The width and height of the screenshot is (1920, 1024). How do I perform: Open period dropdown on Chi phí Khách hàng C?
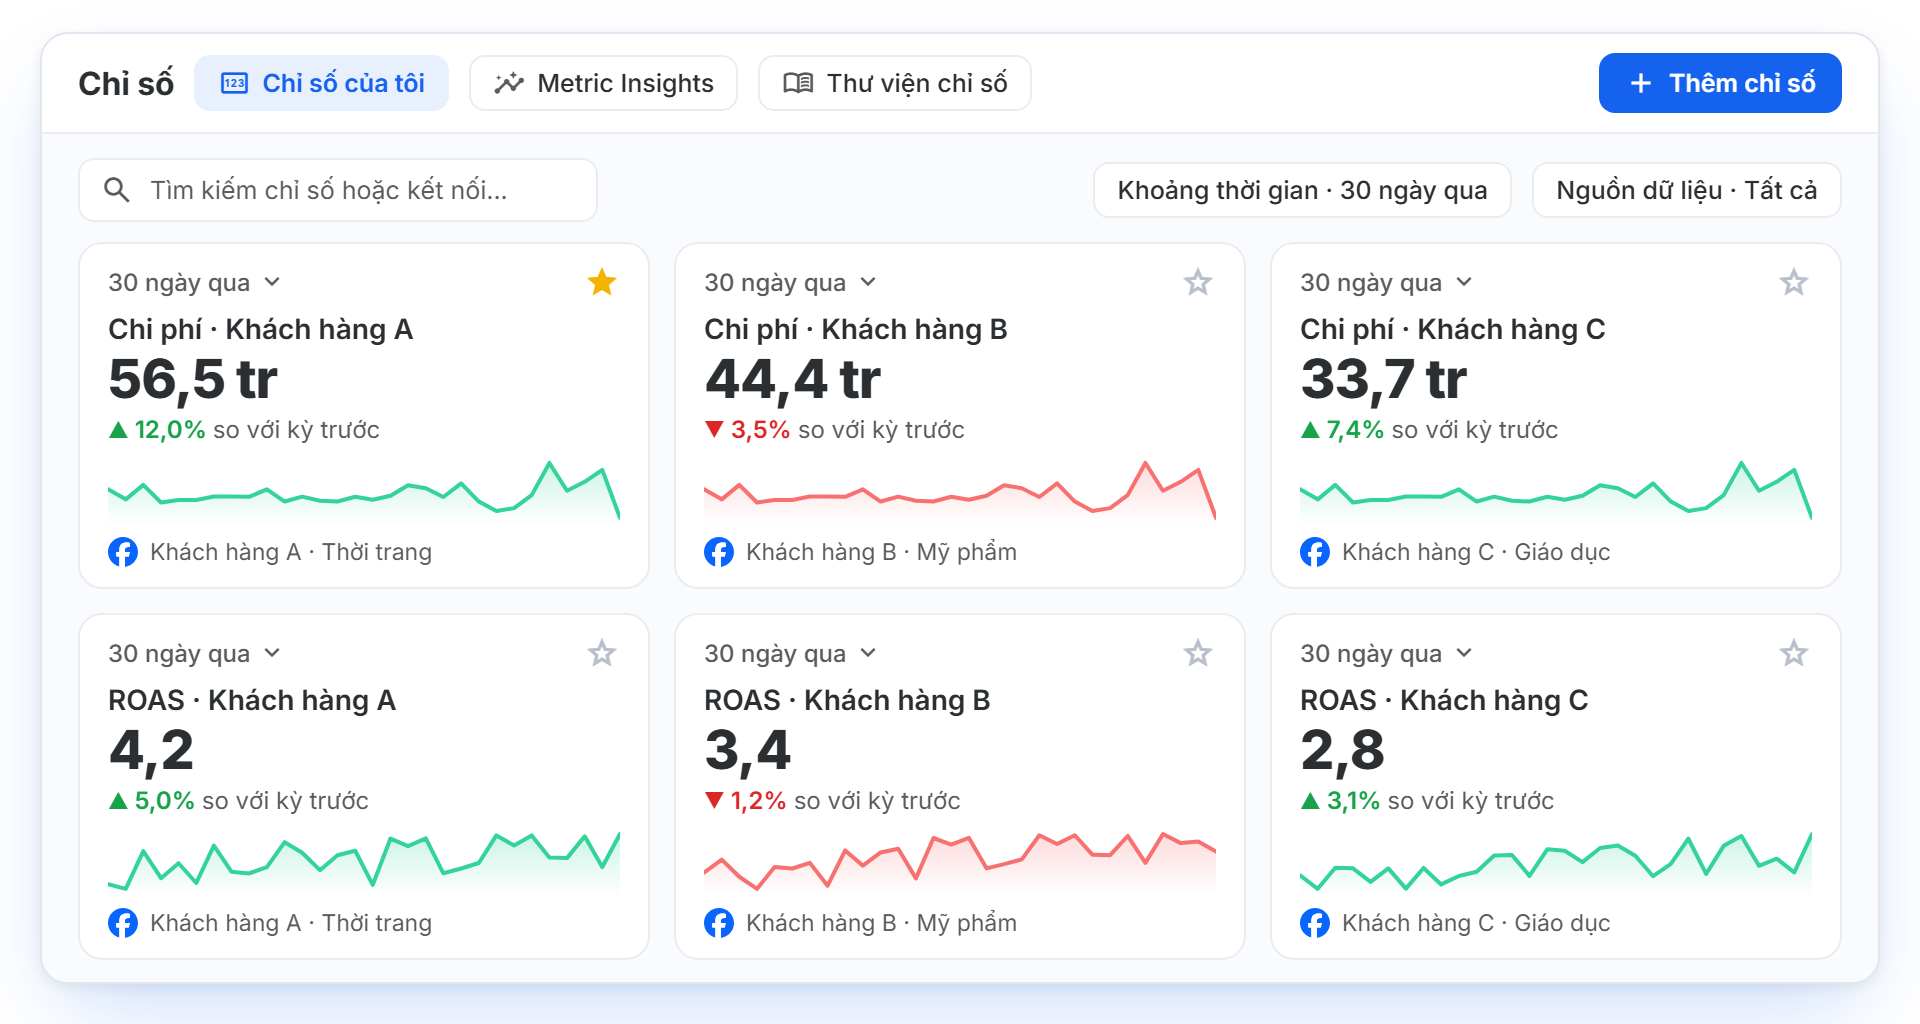[x=1387, y=283]
